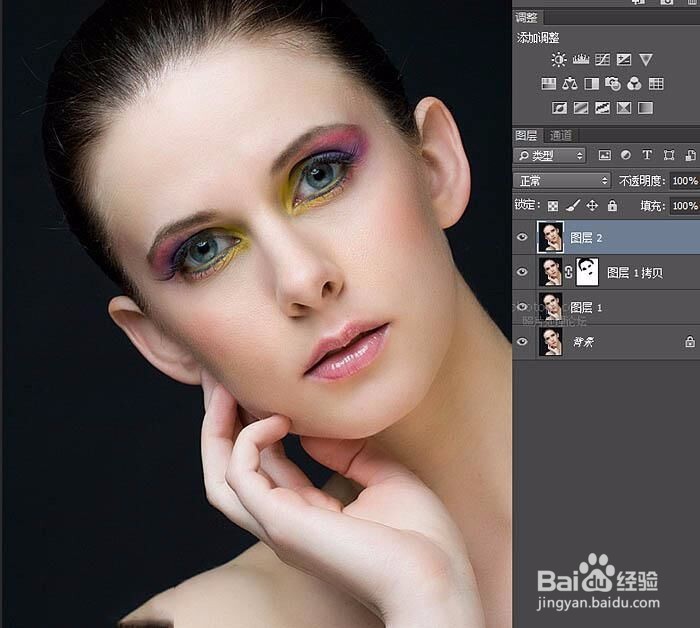
Task: Click the 不透明度 100% value field
Action: click(x=685, y=181)
